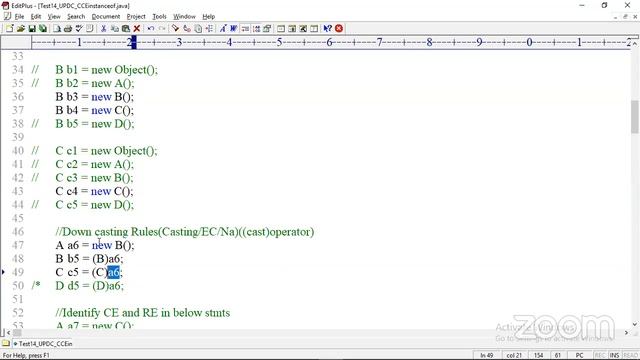Click the scroll down arrow of vertical scrollbar
The height and width of the screenshot is (360, 640).
click(634, 325)
